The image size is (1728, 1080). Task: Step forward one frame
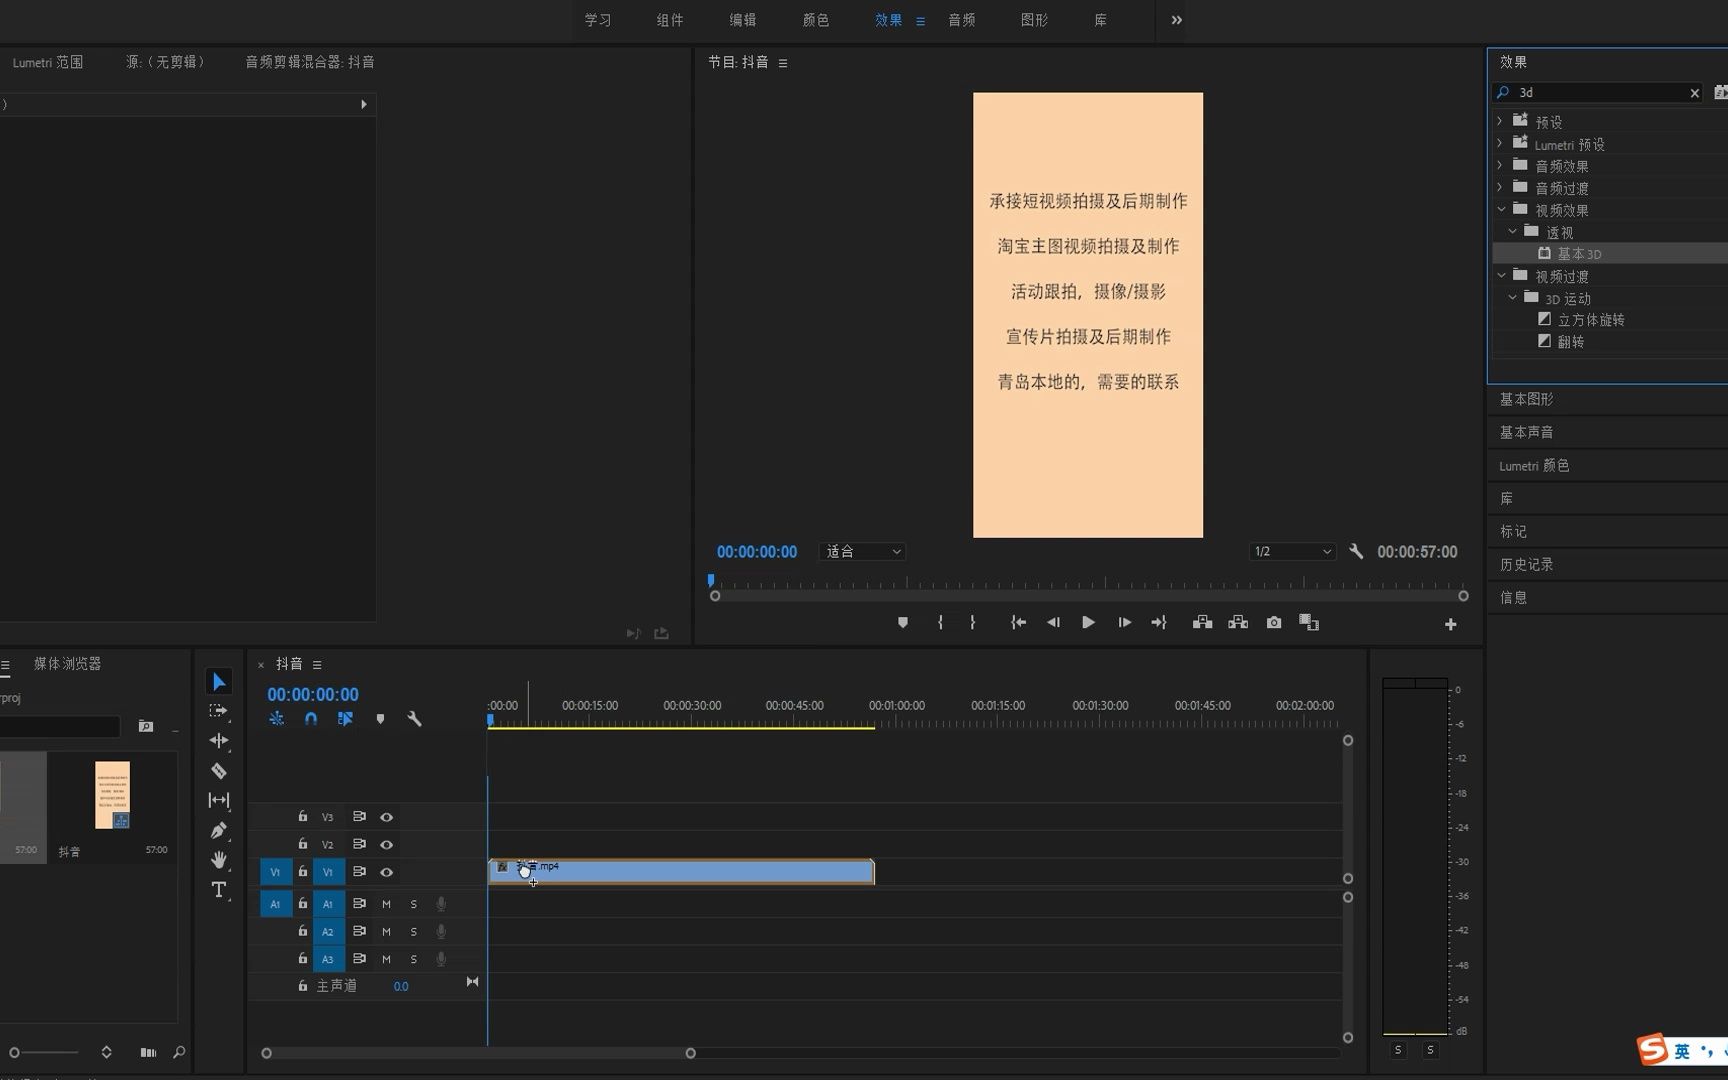1124,623
